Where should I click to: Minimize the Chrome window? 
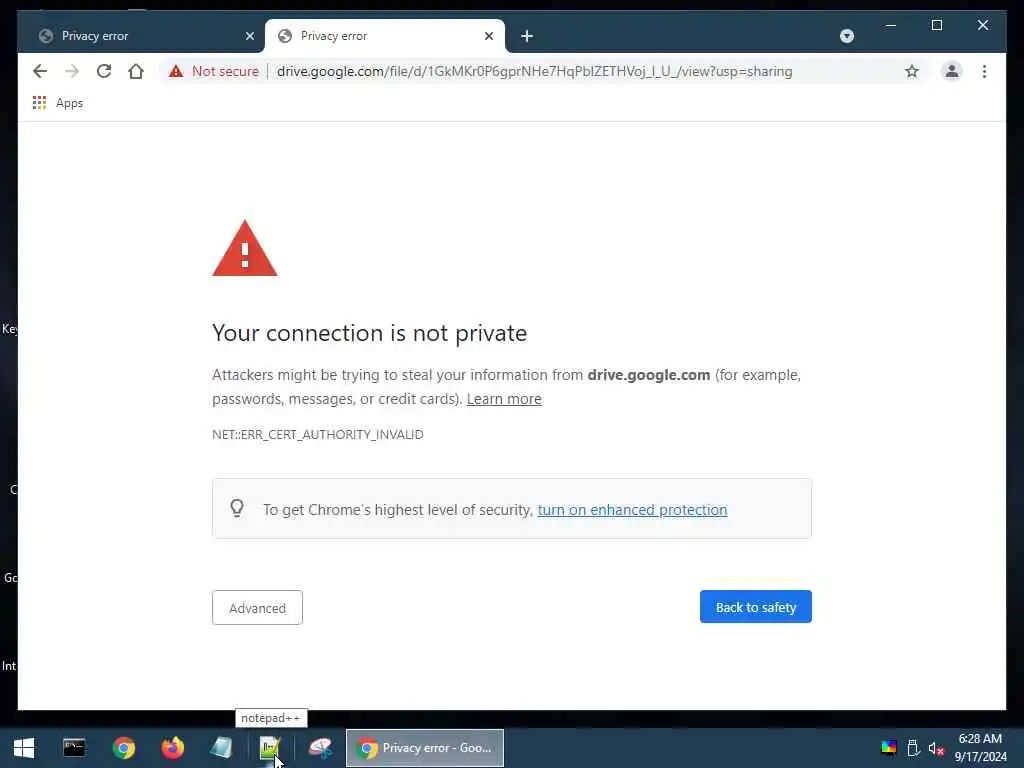coord(891,25)
